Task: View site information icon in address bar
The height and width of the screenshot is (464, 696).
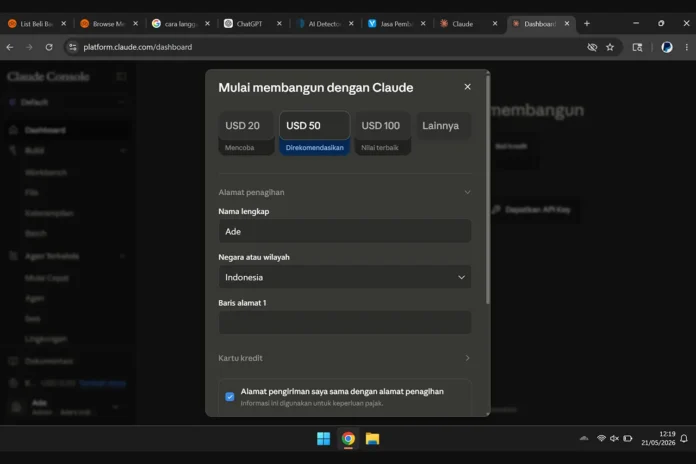Action: (73, 47)
